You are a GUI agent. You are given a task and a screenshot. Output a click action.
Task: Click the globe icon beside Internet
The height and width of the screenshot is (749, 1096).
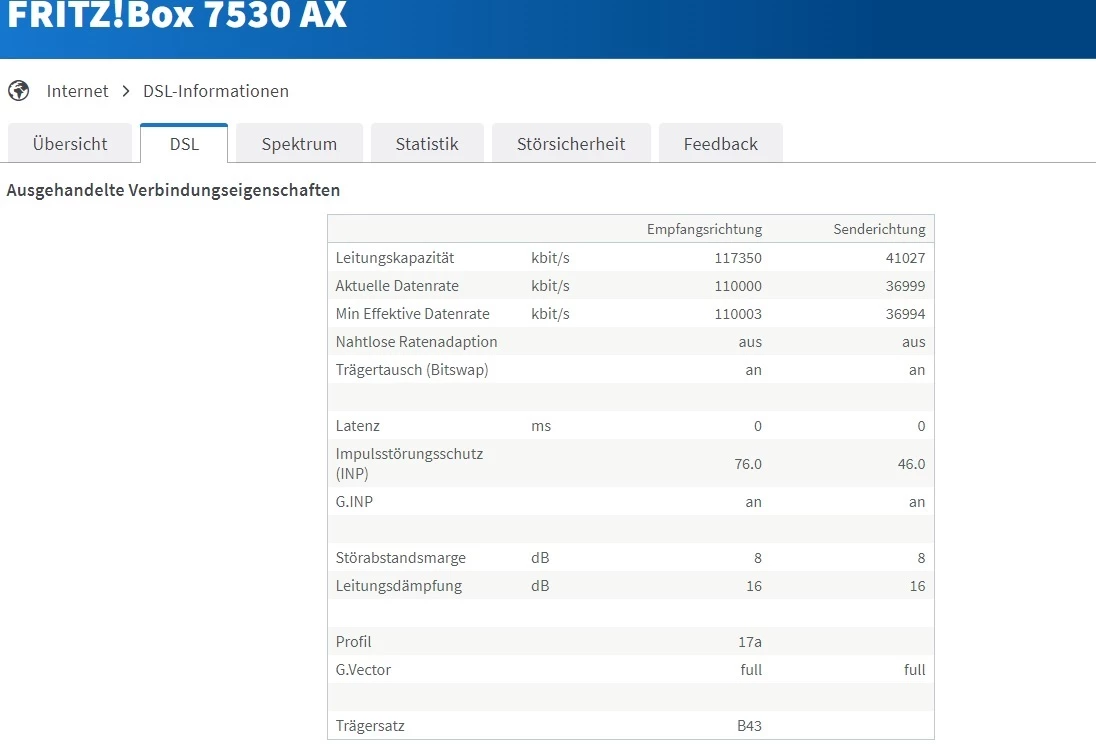pos(18,91)
